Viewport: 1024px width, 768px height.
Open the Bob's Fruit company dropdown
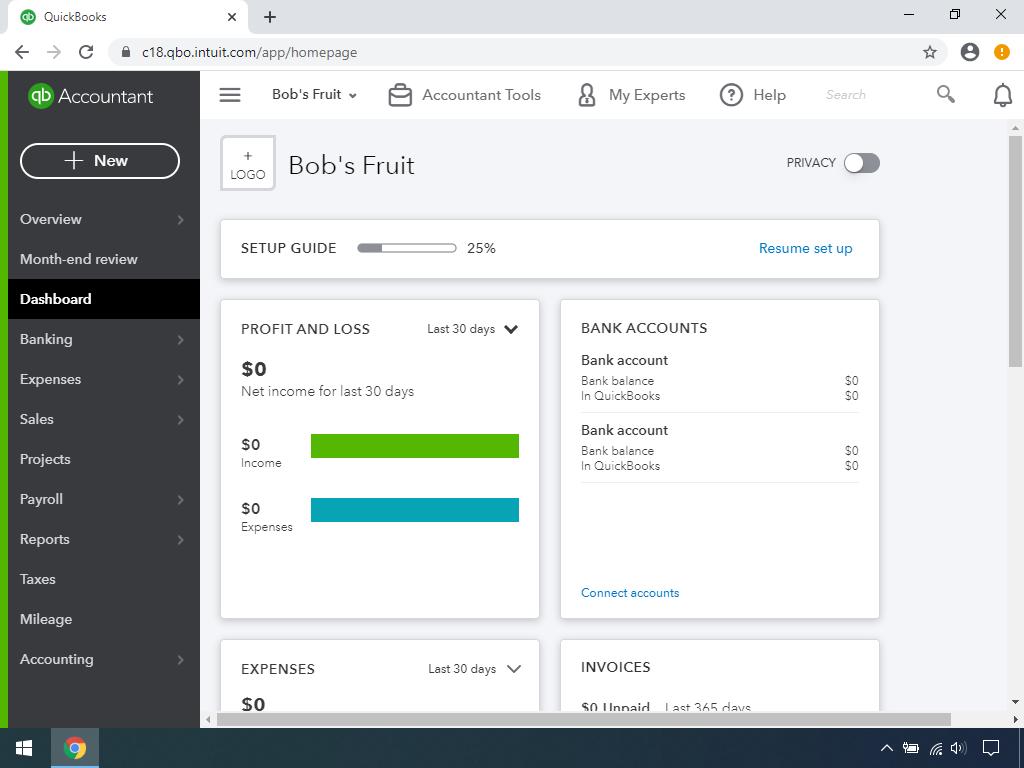click(x=314, y=95)
